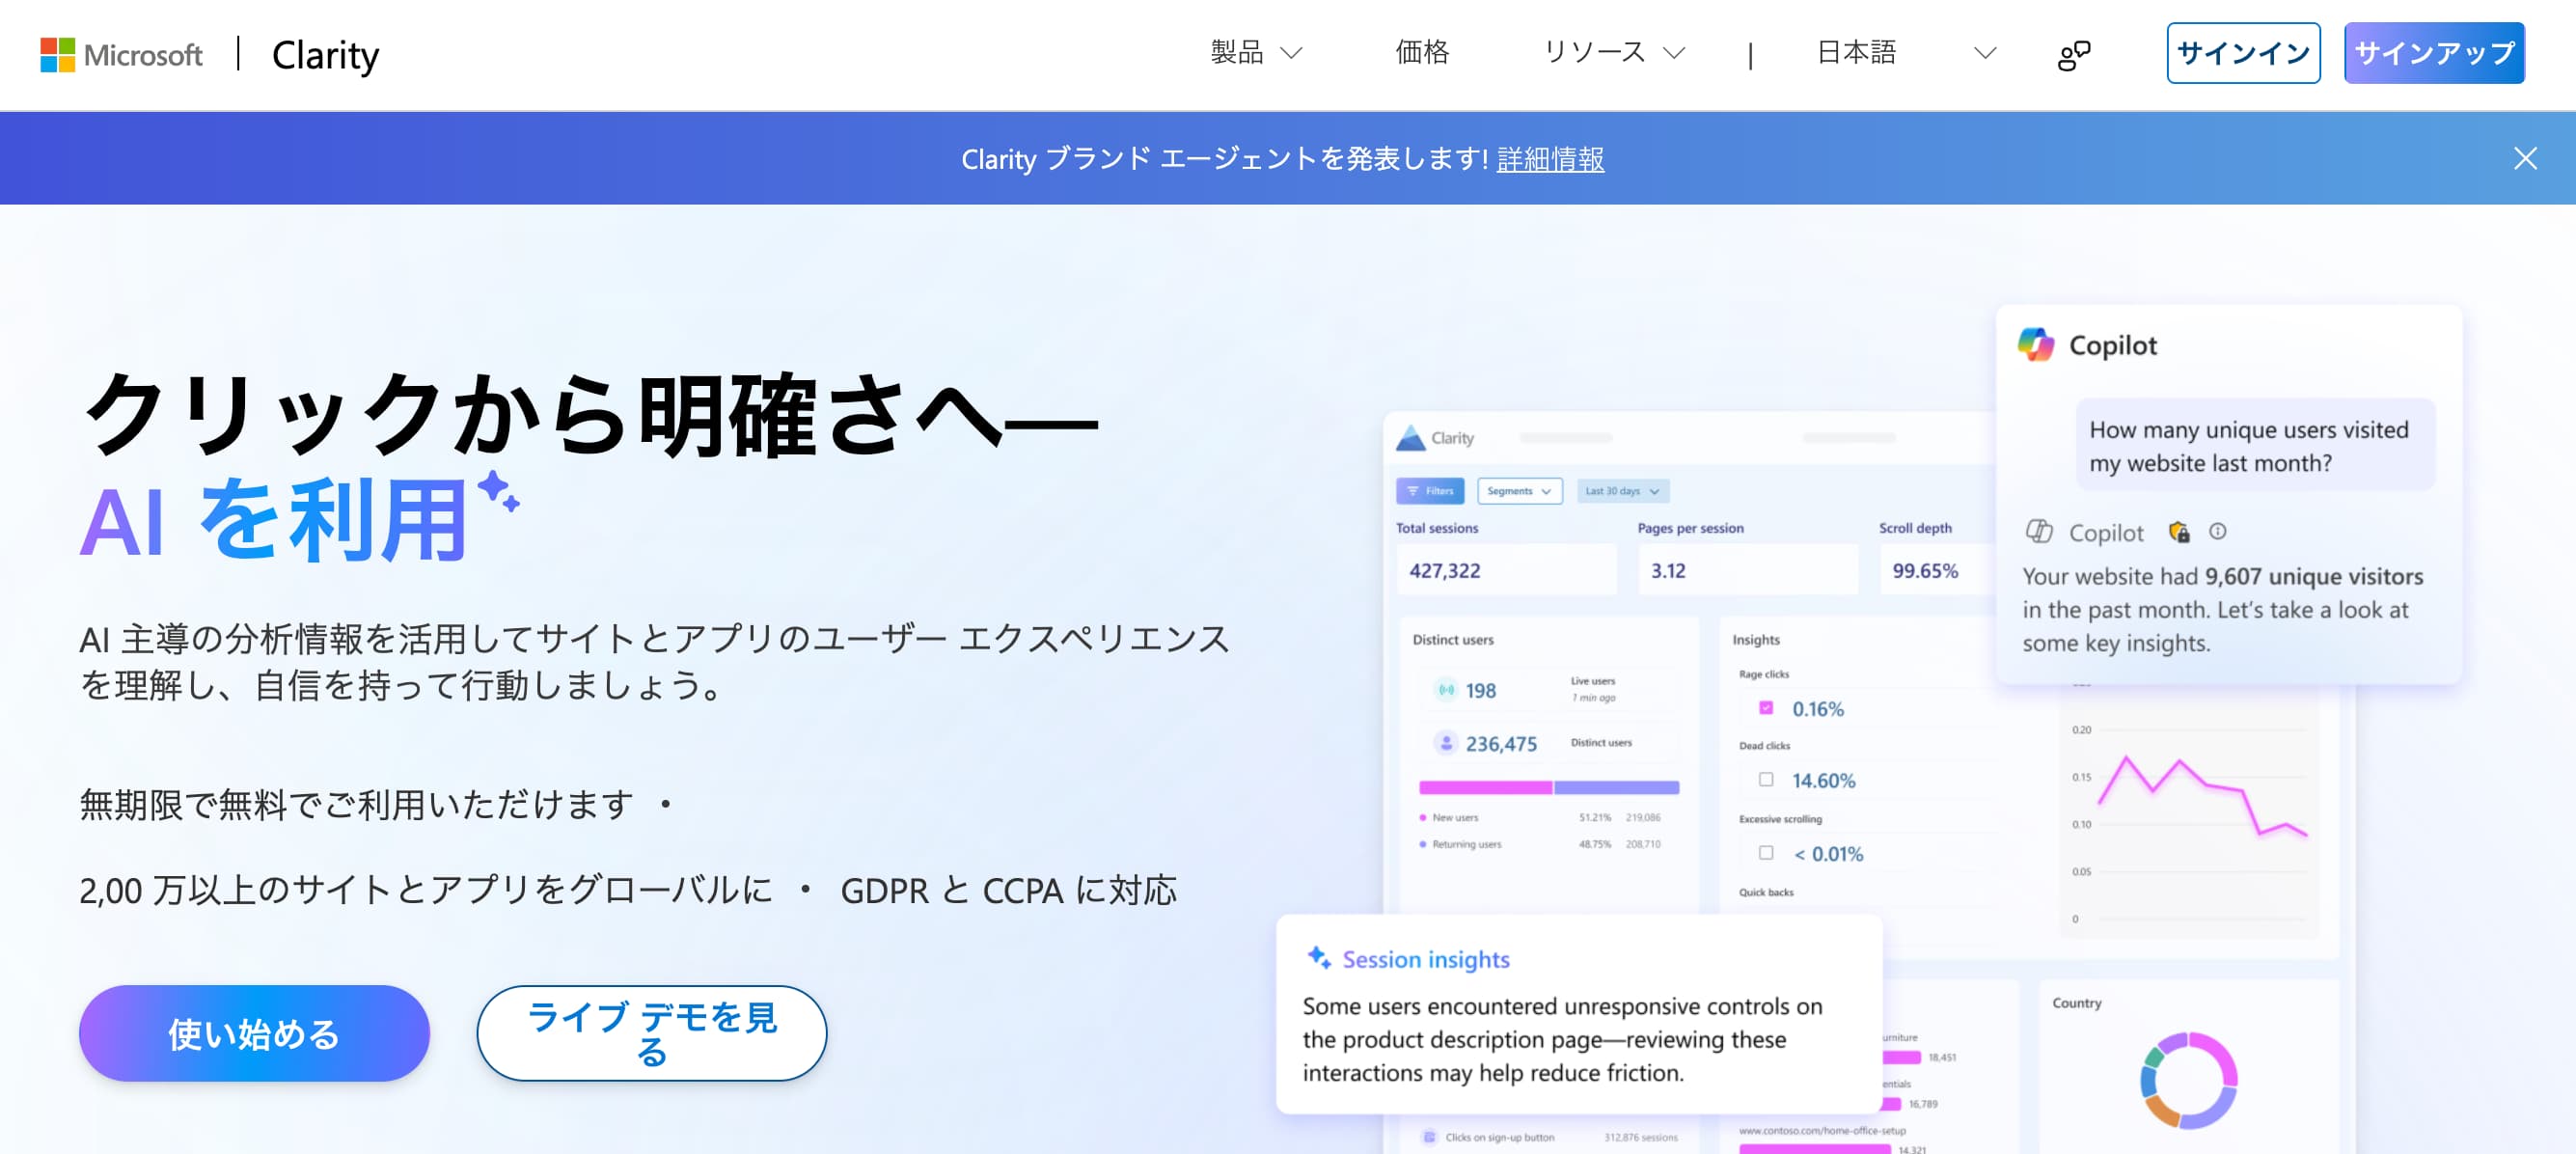Image resolution: width=2576 pixels, height=1154 pixels.
Task: Click the Clicks on sign-up button icon
Action: (1429, 1137)
